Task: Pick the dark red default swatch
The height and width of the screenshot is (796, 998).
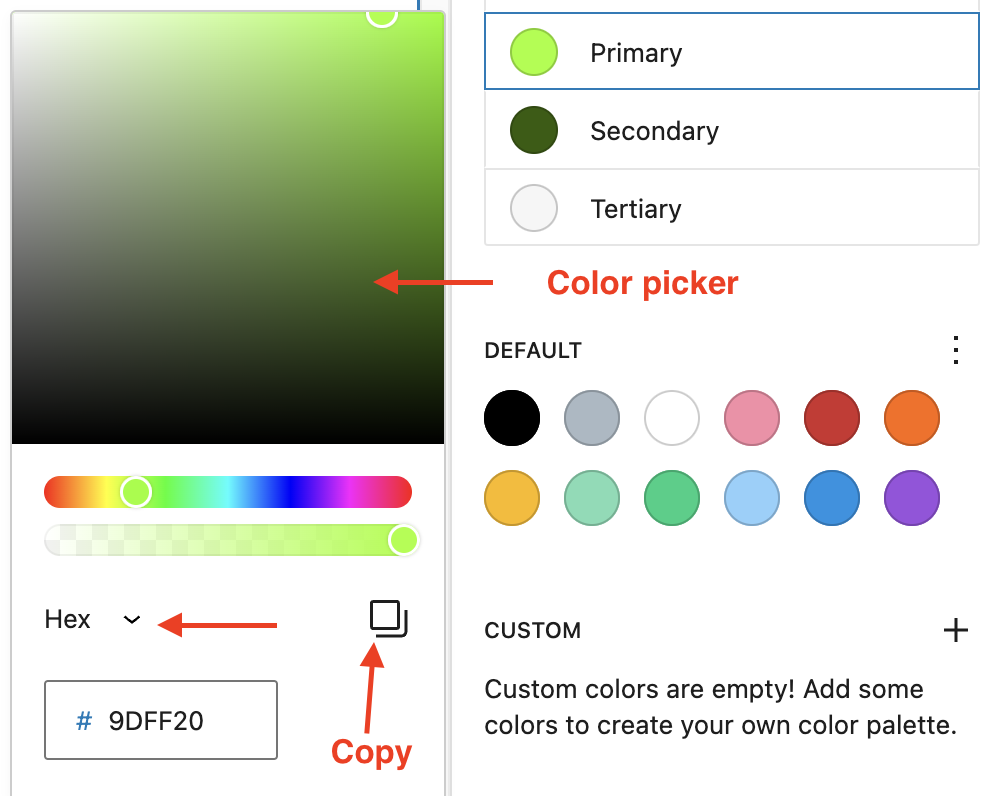Action: point(831,418)
